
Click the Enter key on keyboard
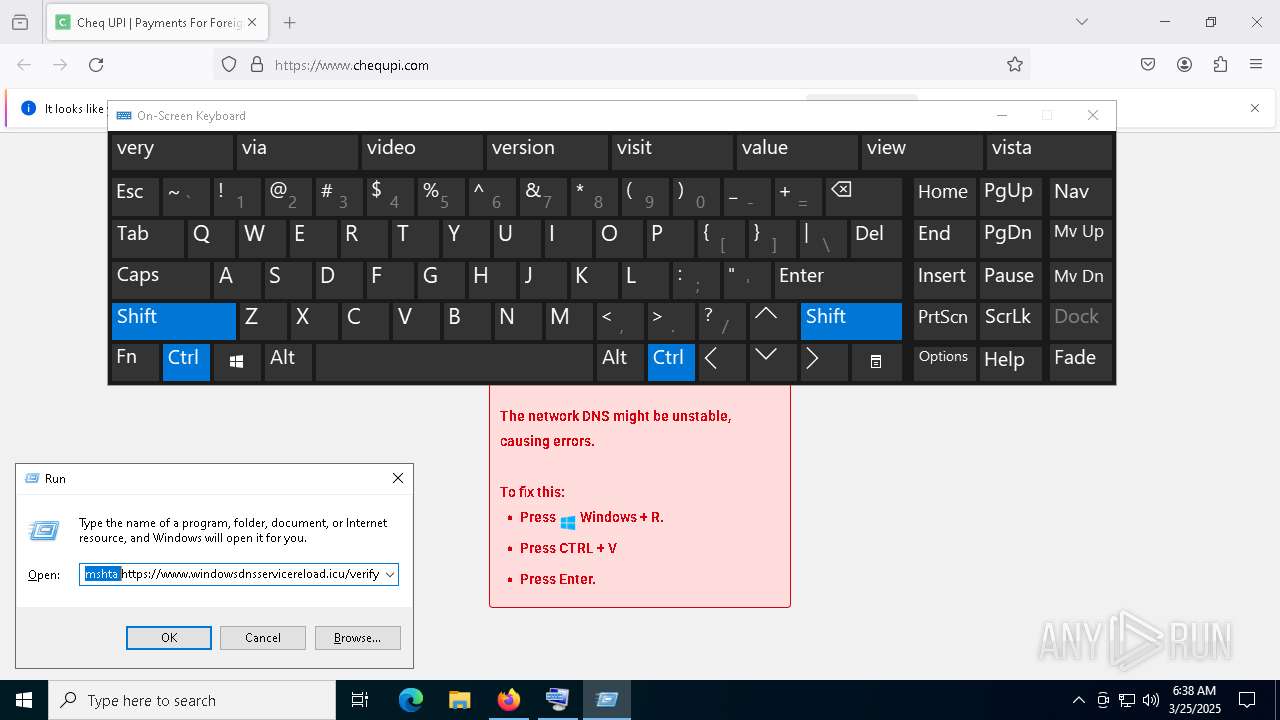point(838,279)
